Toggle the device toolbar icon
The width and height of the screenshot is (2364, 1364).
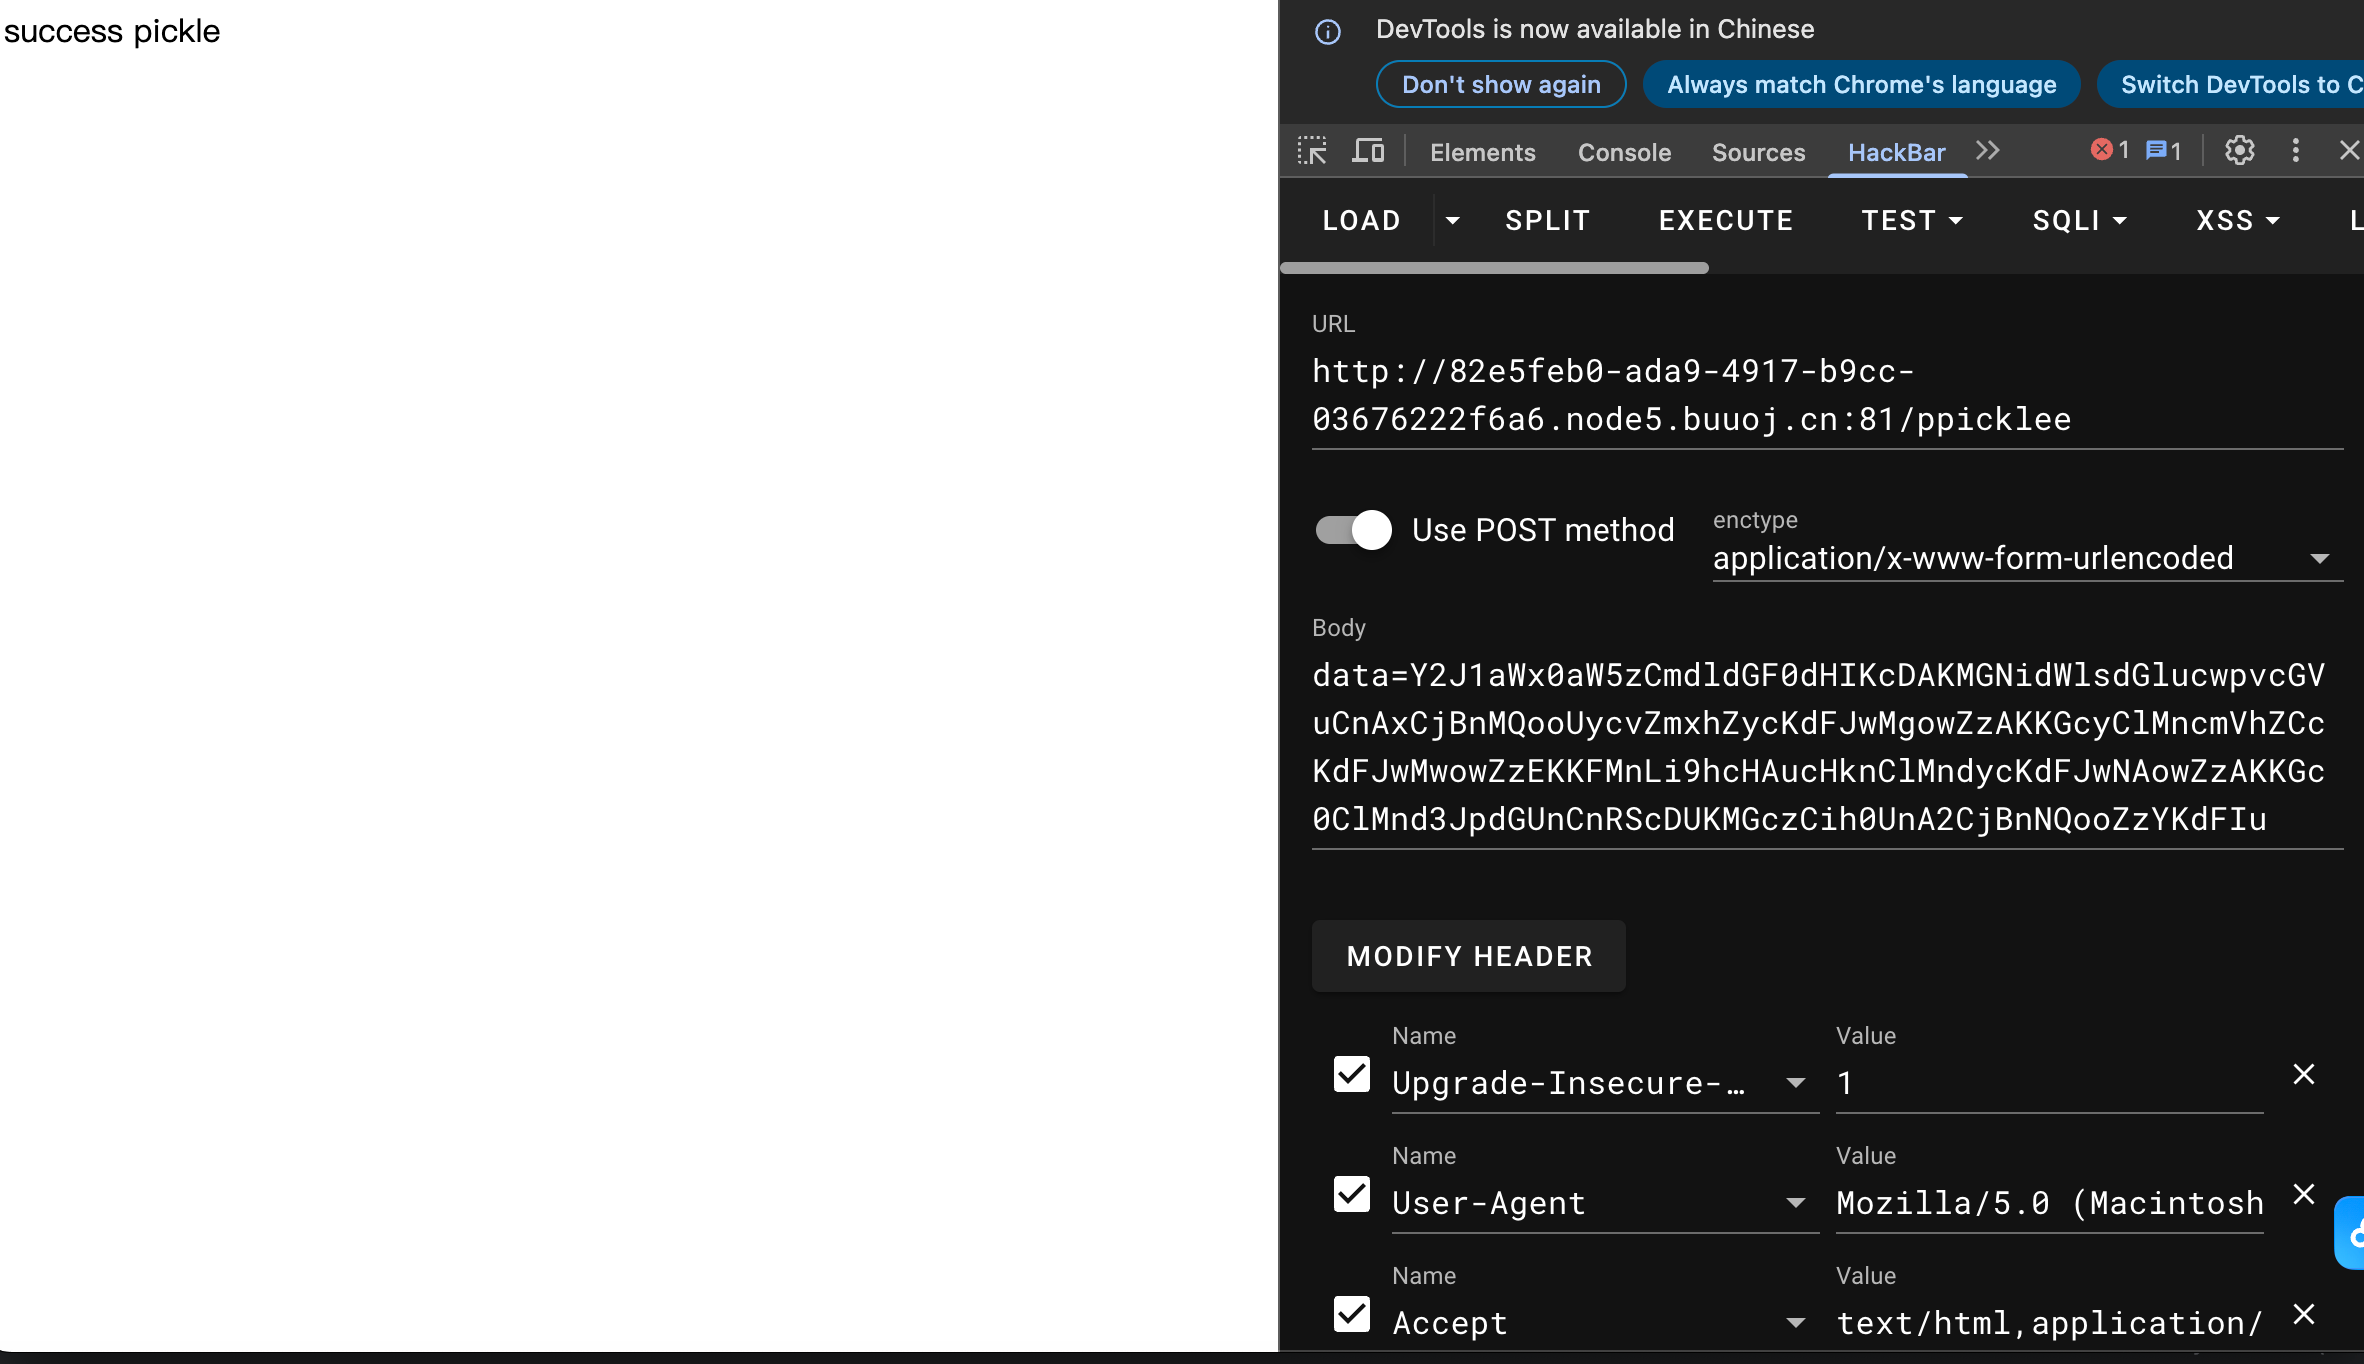click(1368, 151)
